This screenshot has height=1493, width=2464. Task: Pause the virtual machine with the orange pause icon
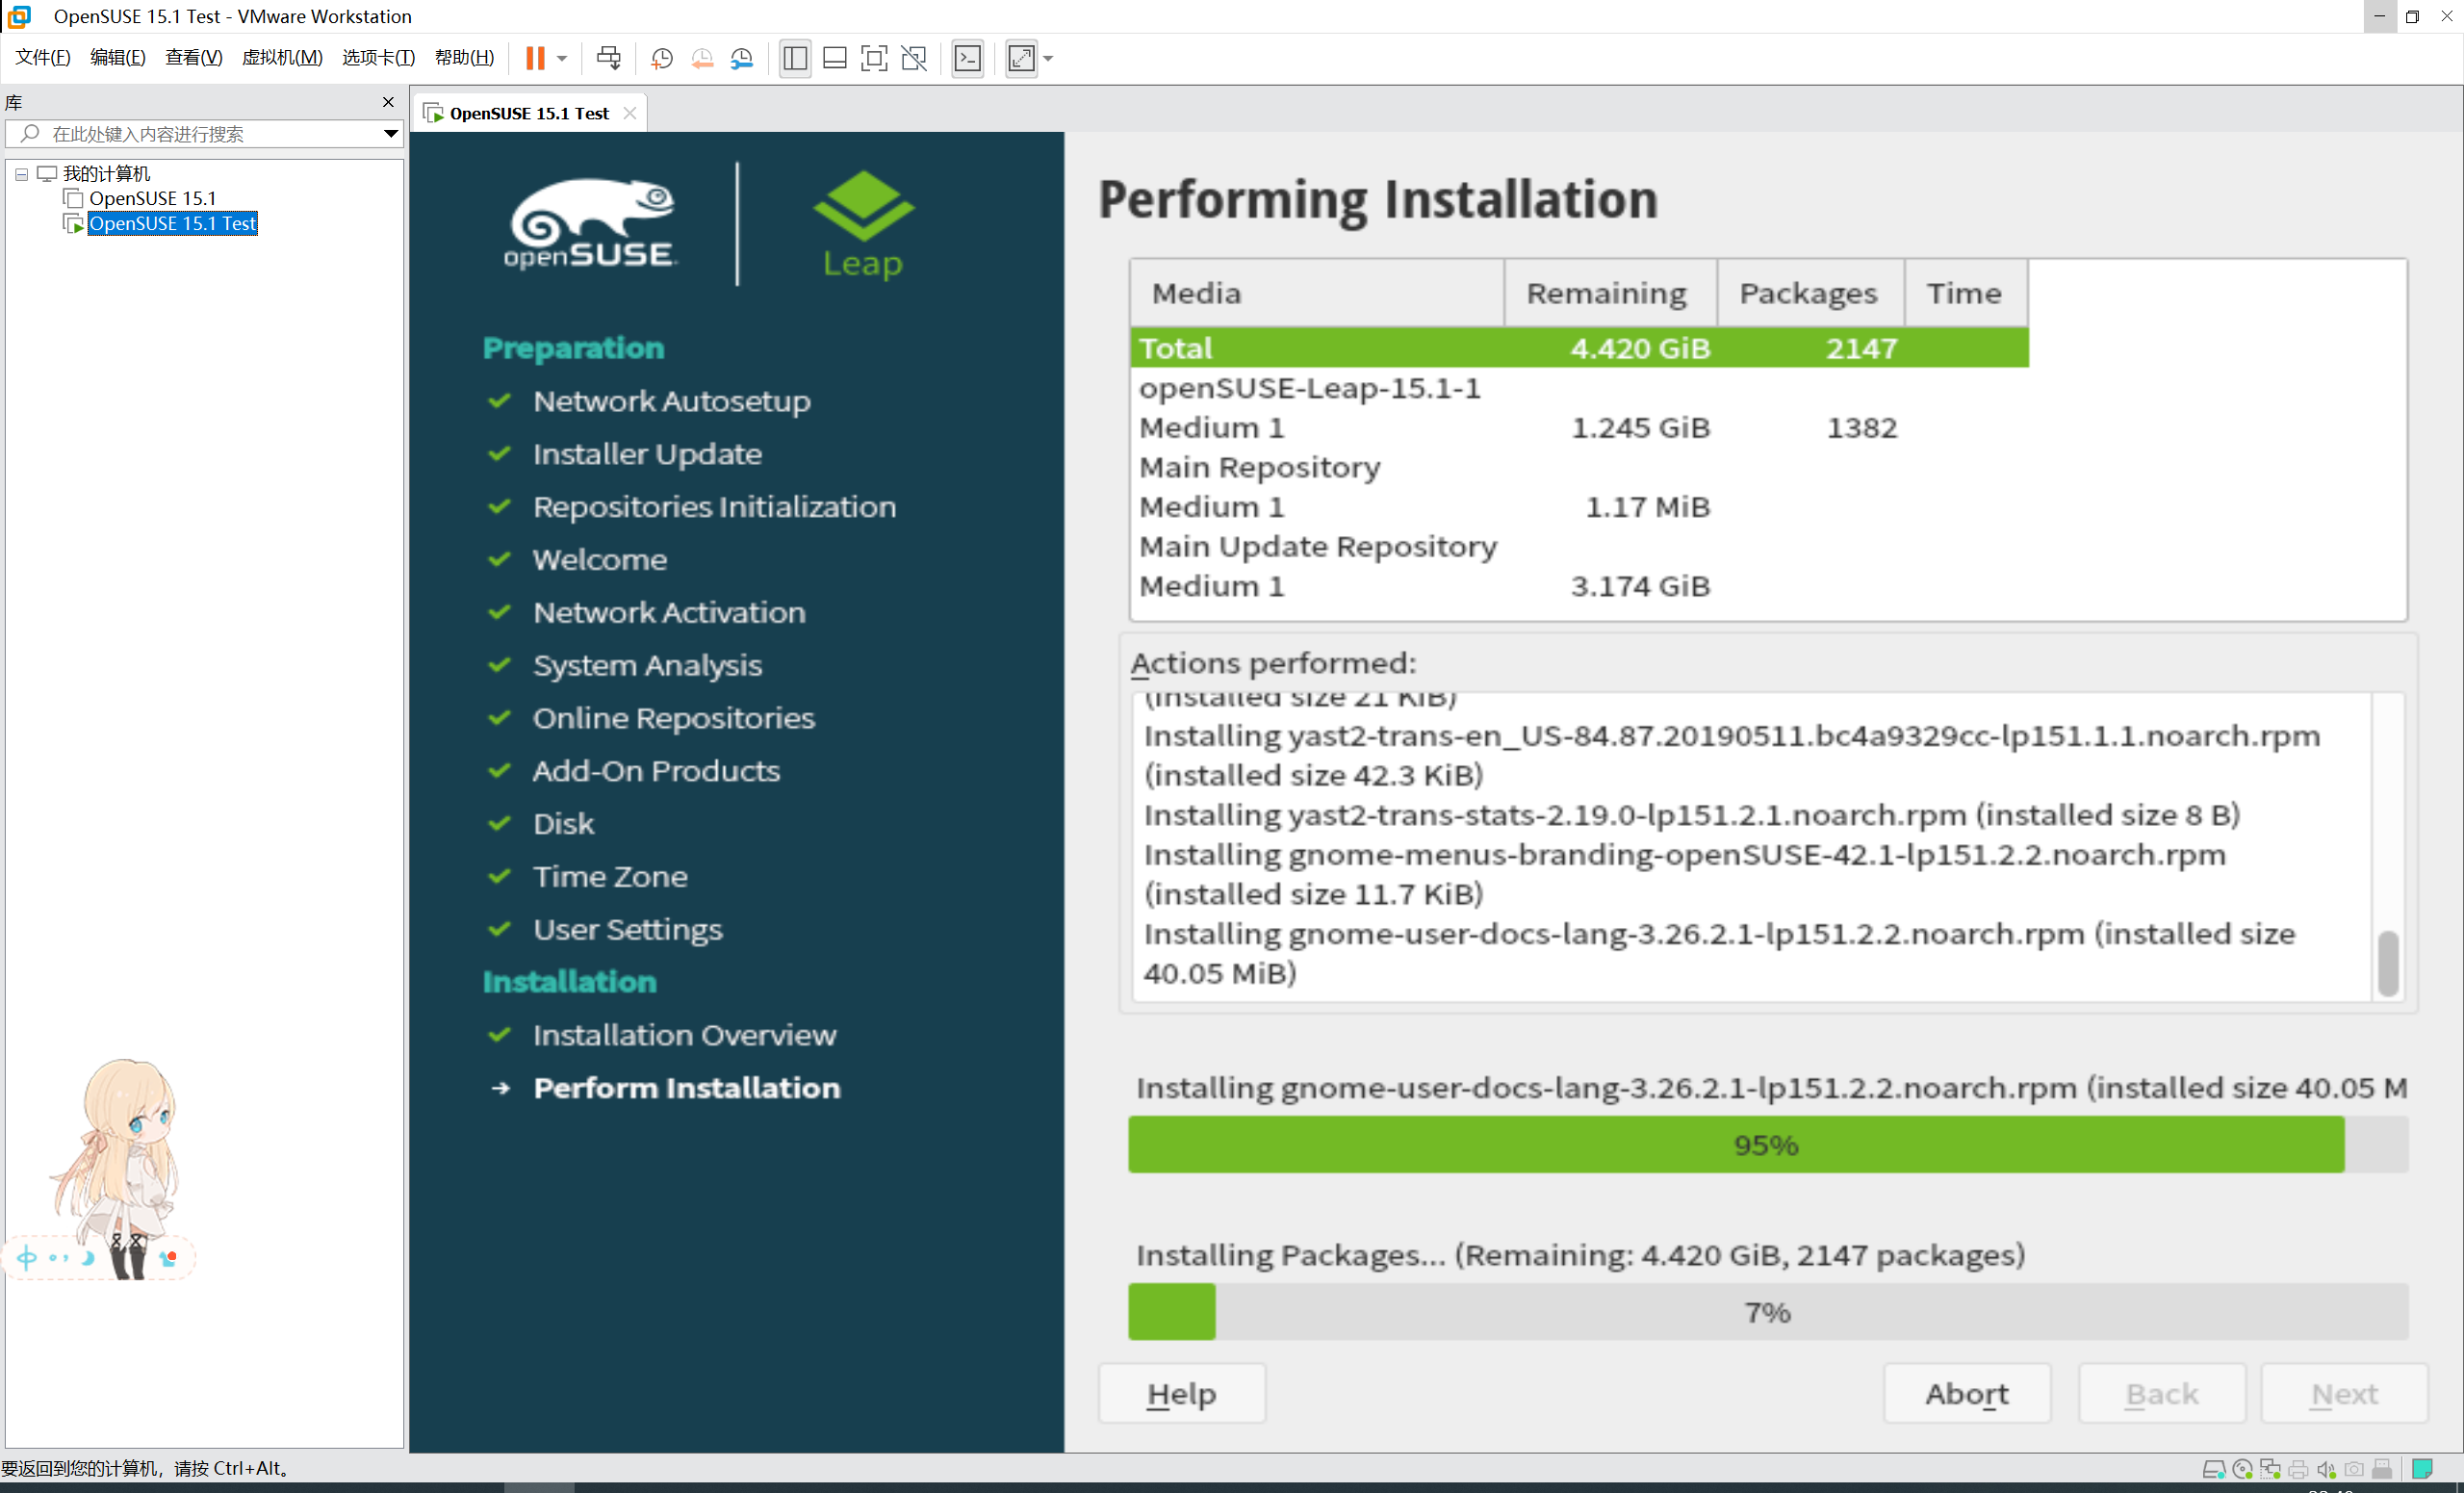click(x=535, y=58)
